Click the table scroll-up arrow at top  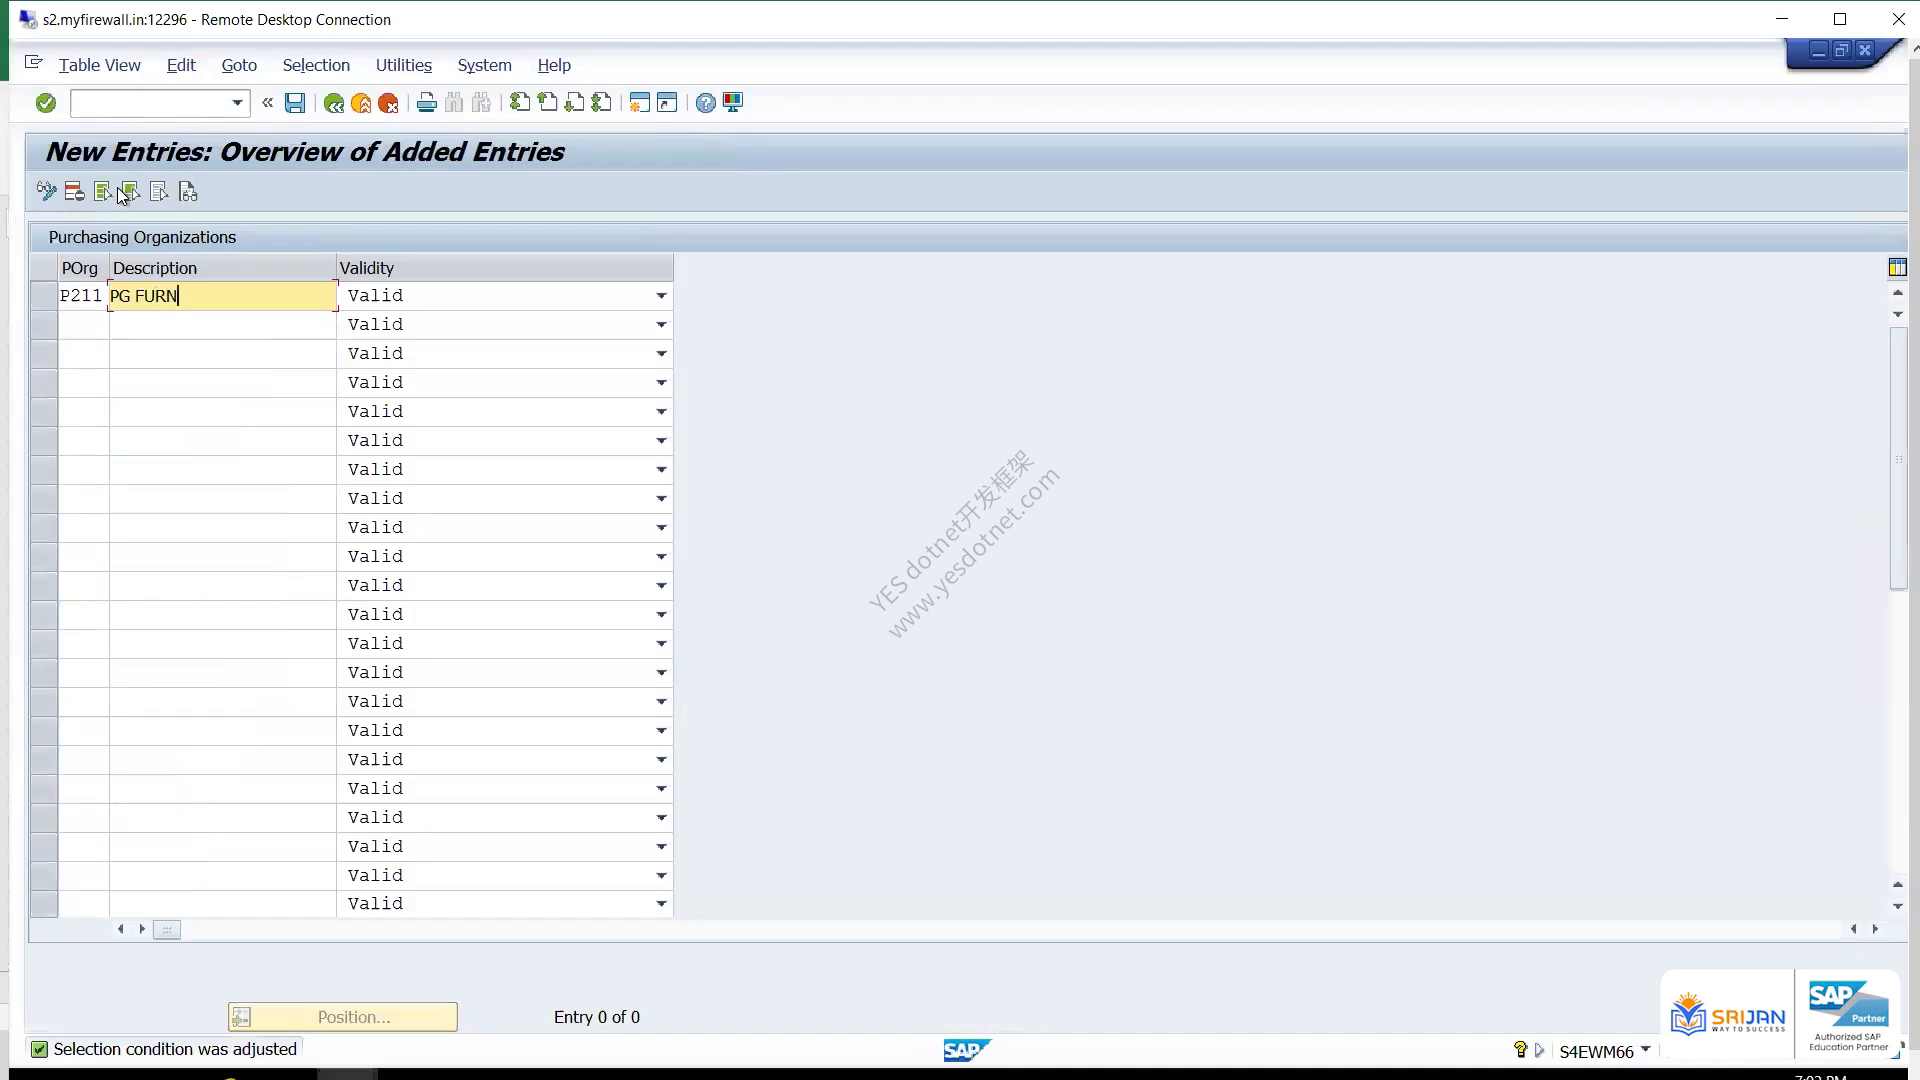click(x=1897, y=293)
